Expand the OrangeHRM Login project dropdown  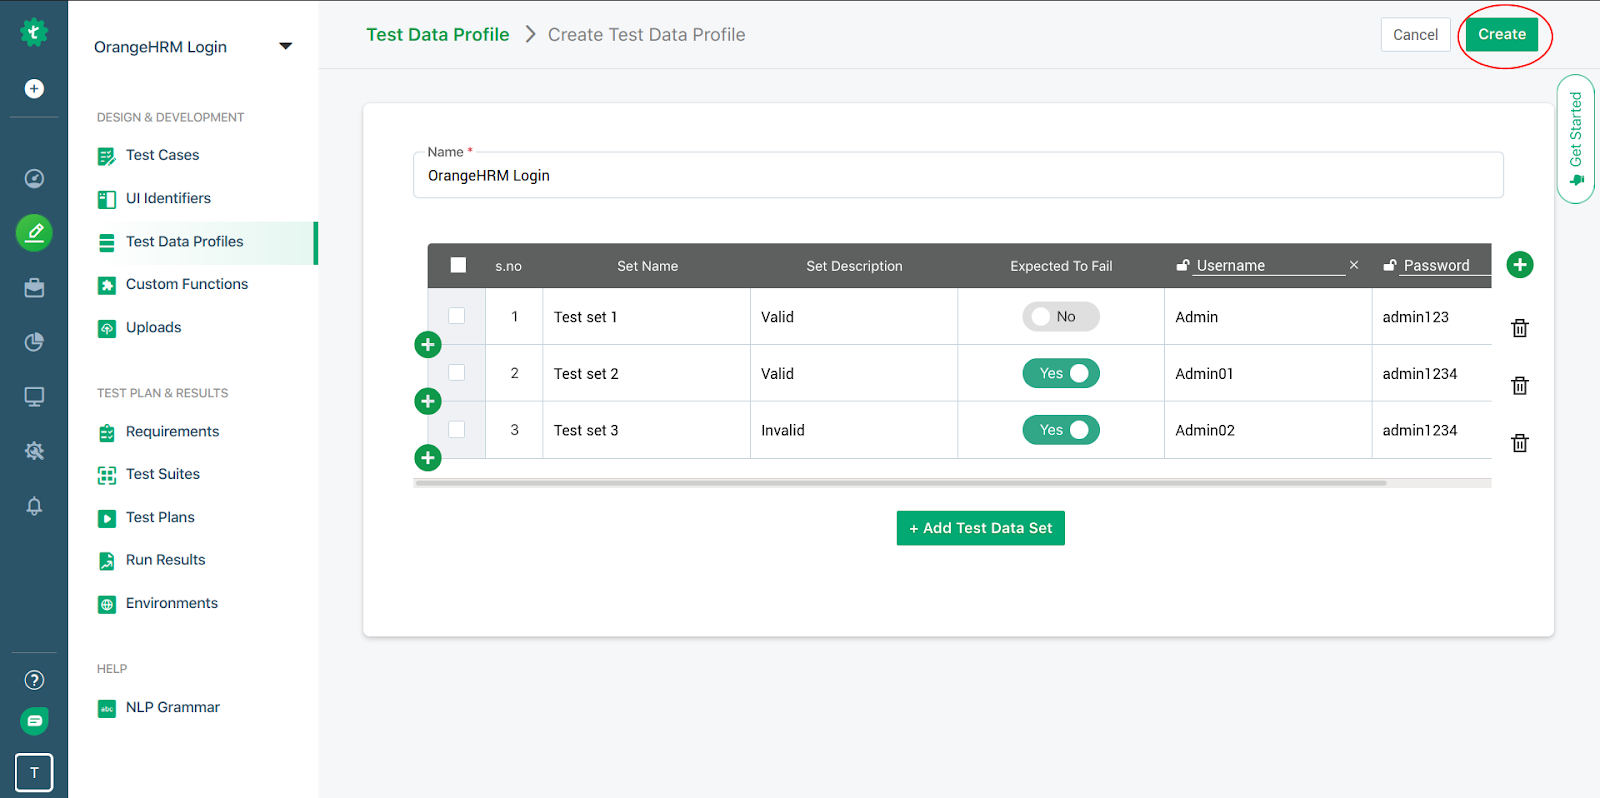[285, 46]
